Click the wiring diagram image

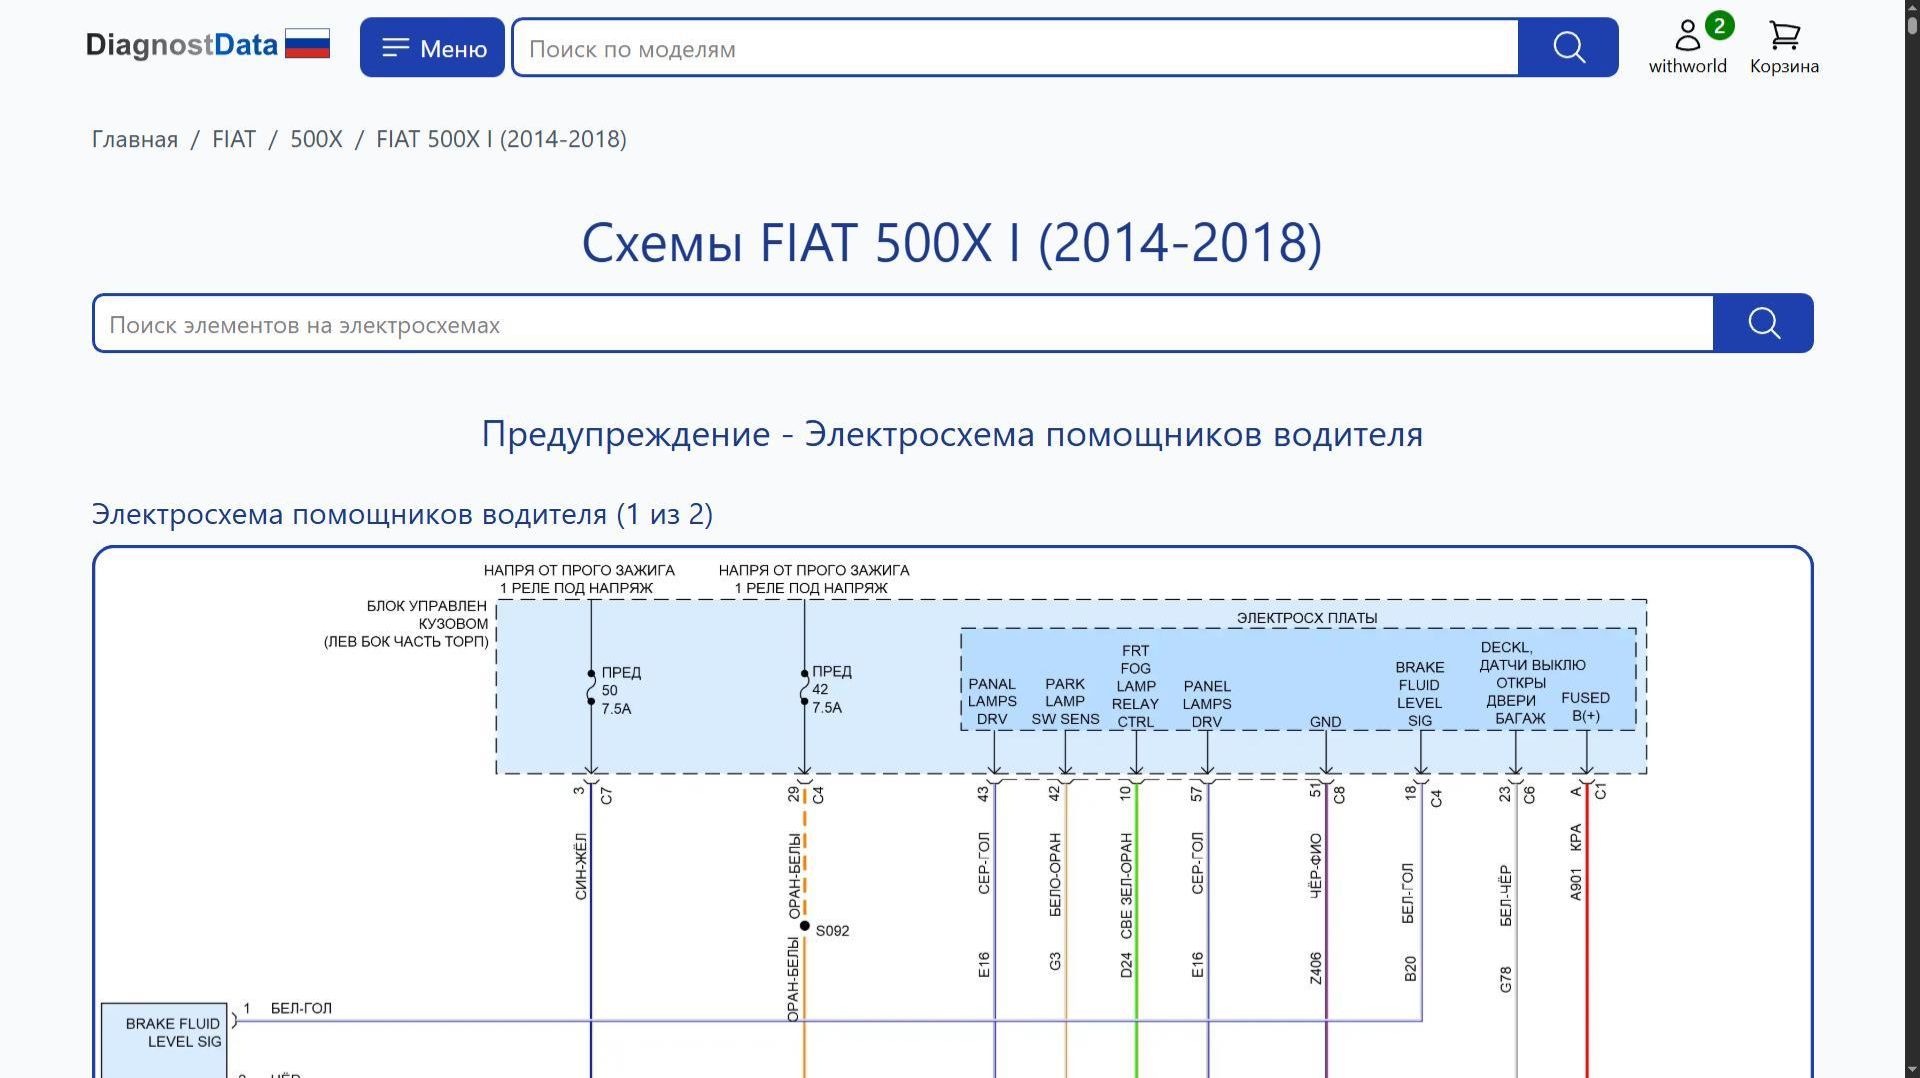[x=950, y=800]
